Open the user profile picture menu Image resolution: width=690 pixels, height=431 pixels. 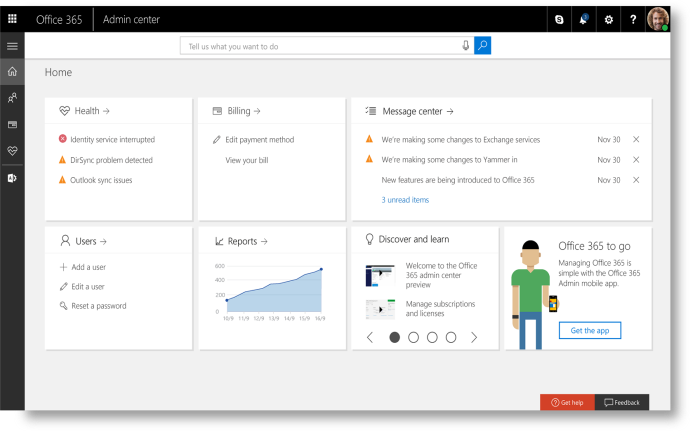pyautogui.click(x=658, y=19)
